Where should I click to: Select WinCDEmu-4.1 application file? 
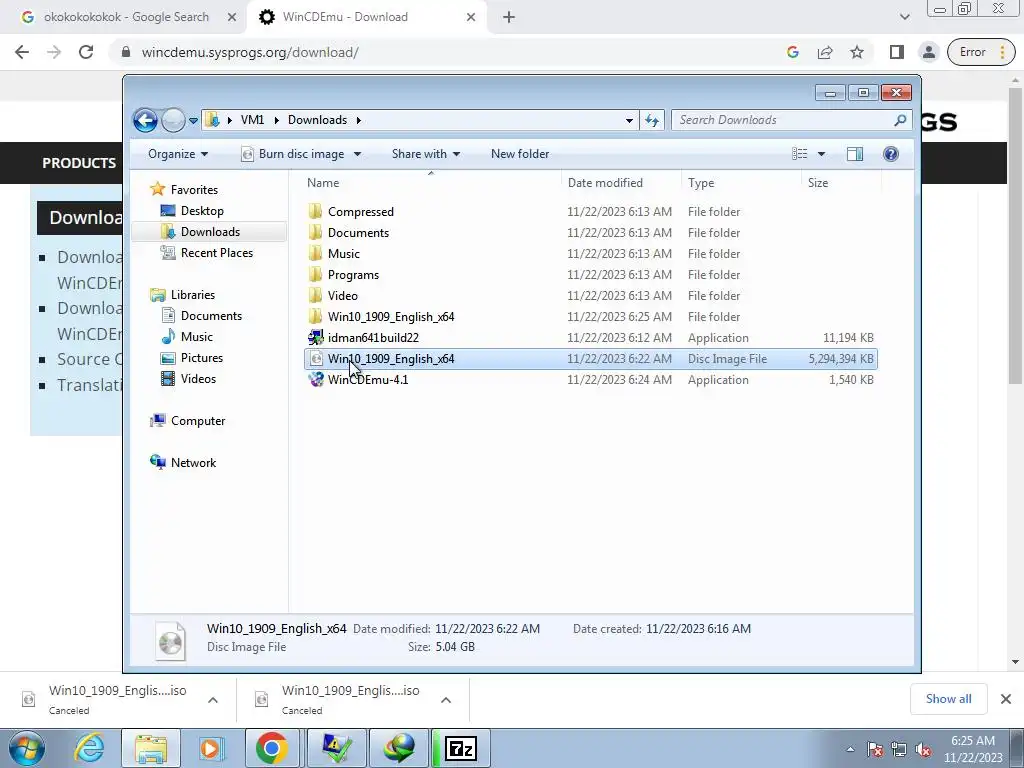368,380
